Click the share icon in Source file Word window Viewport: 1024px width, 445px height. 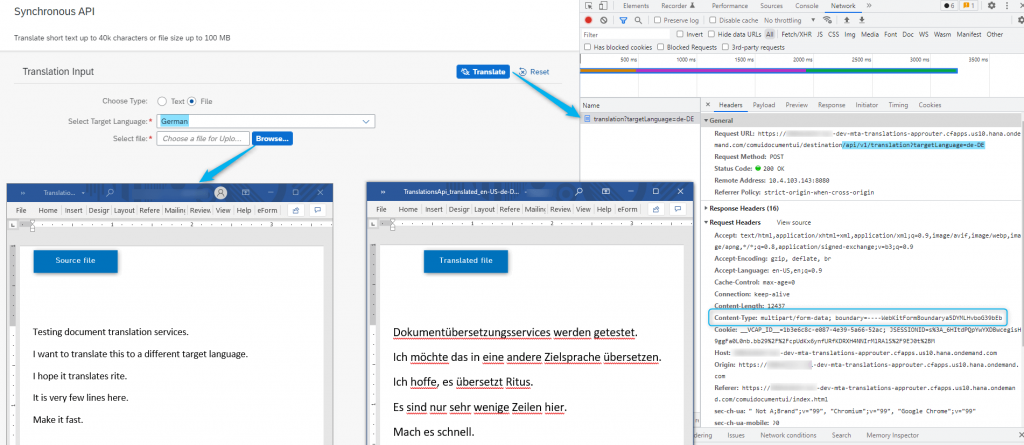tap(295, 210)
